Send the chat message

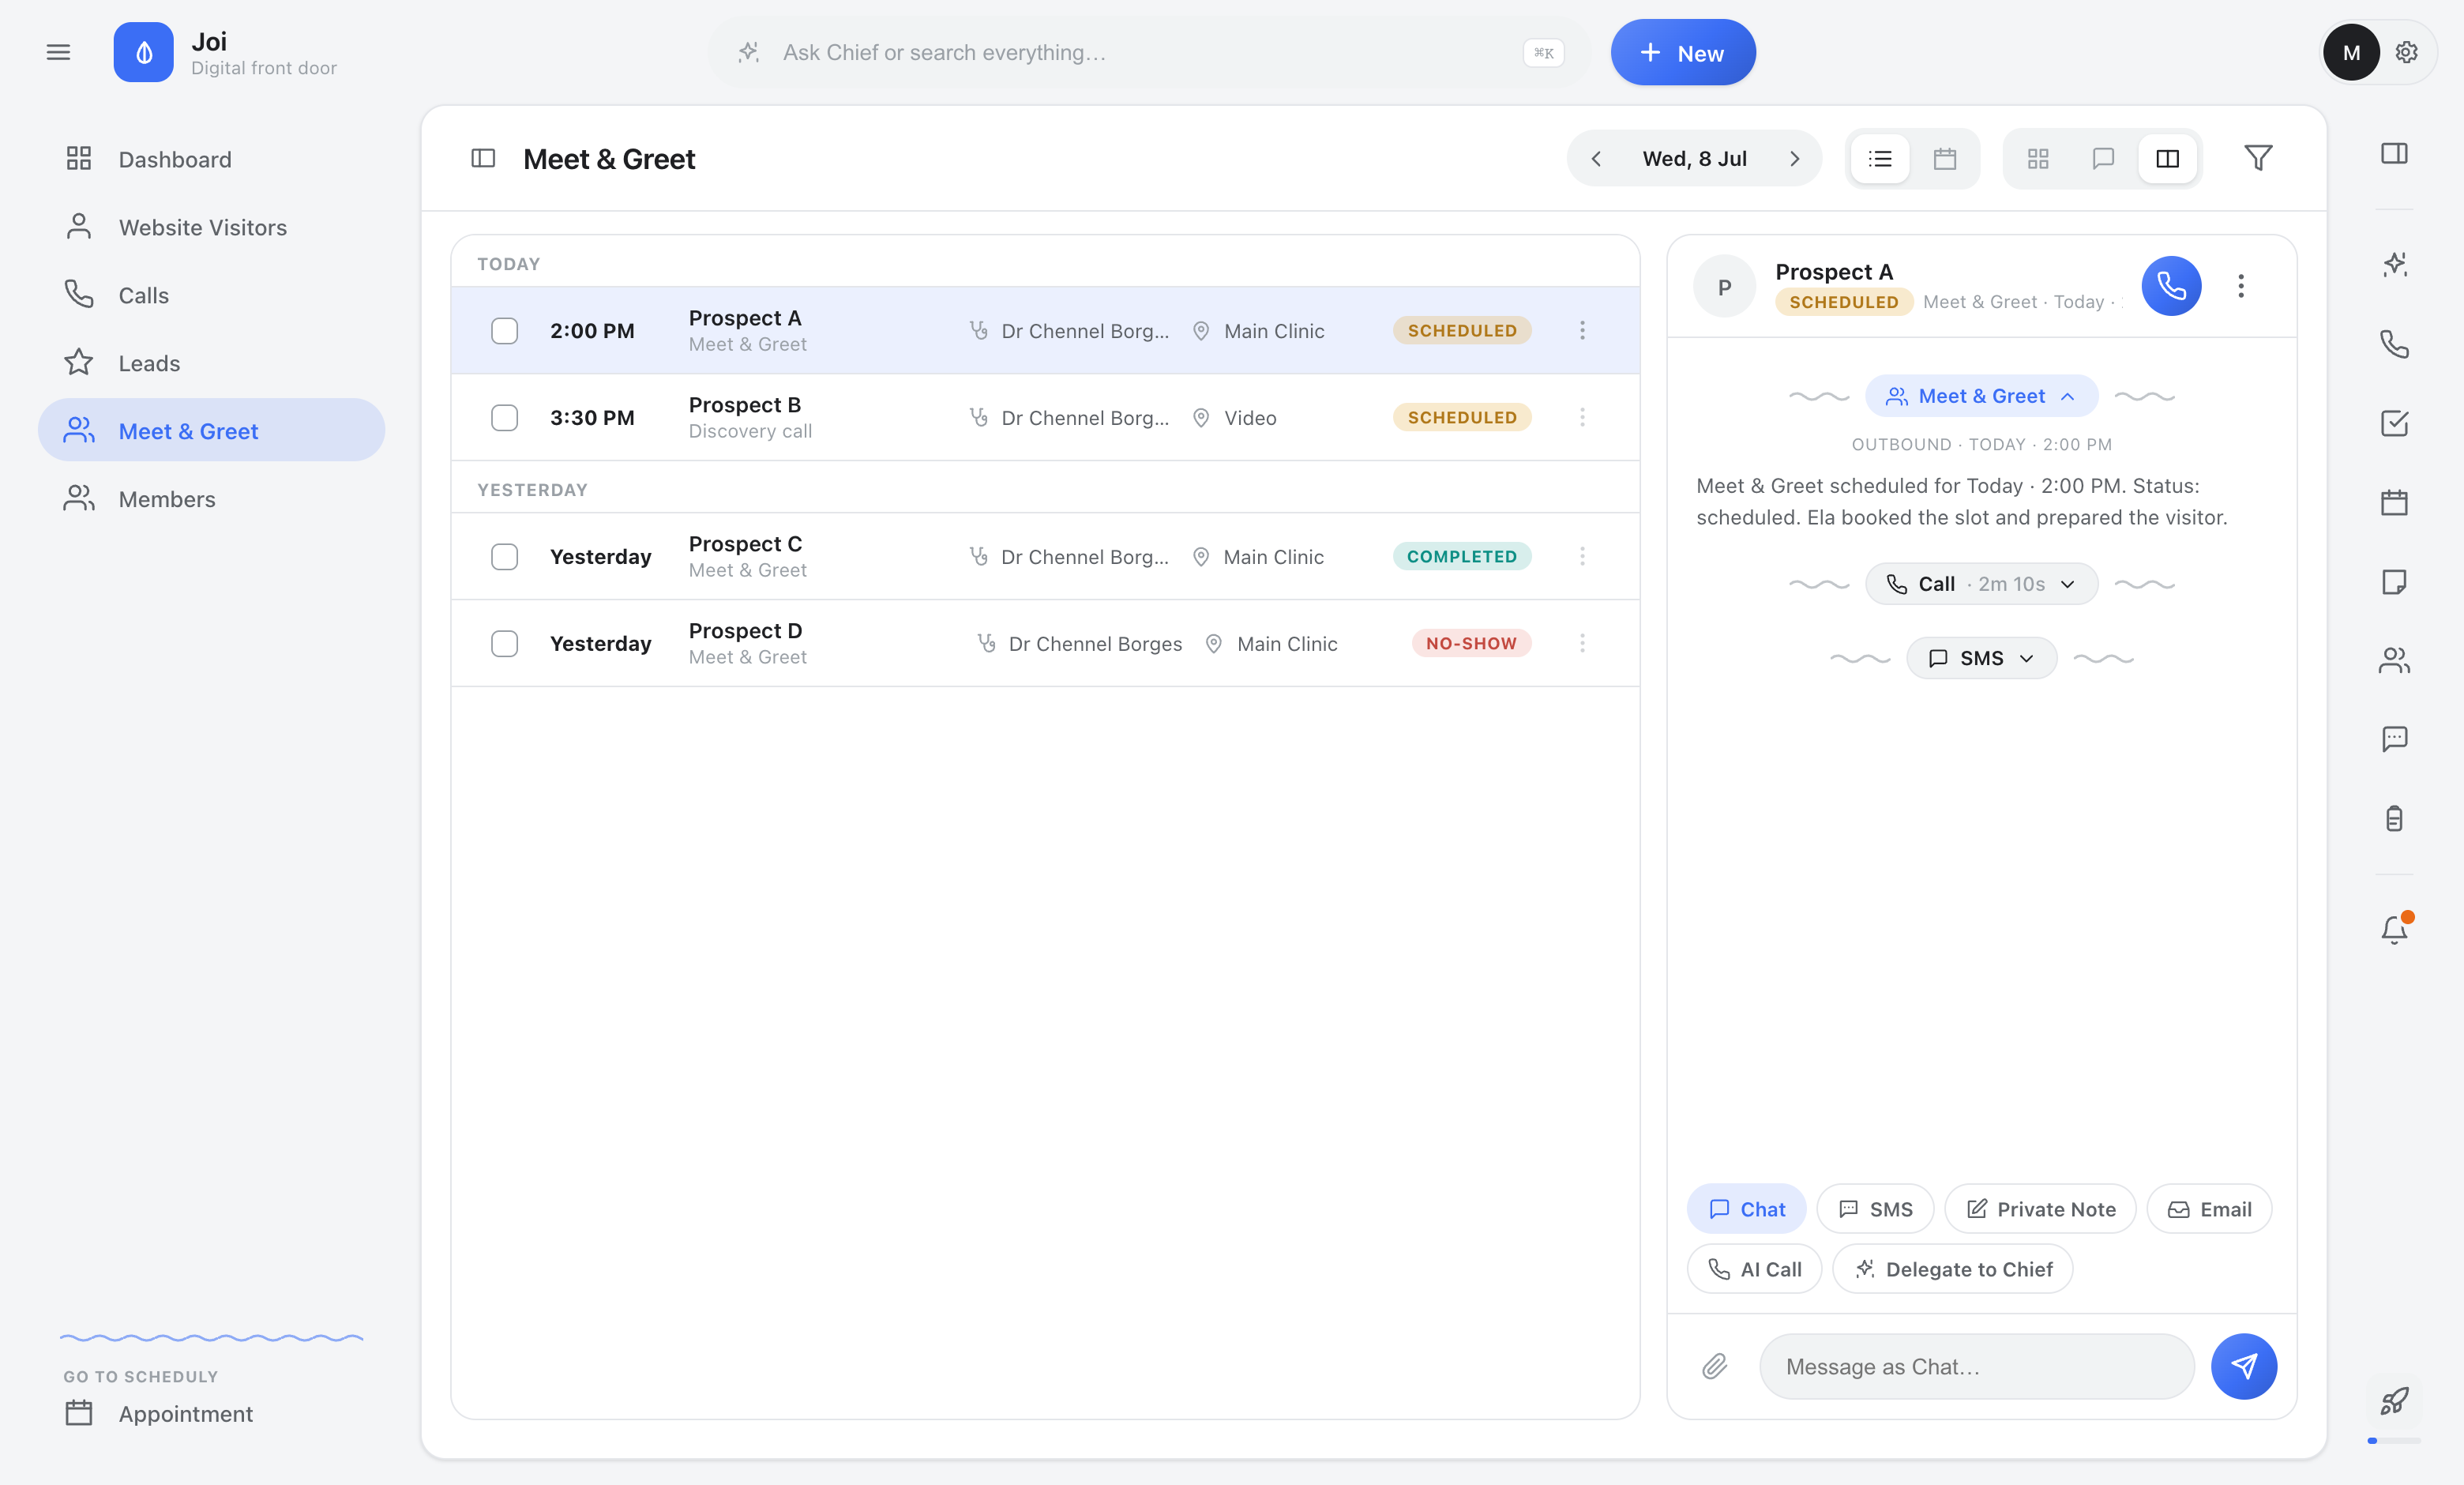tap(2244, 1366)
